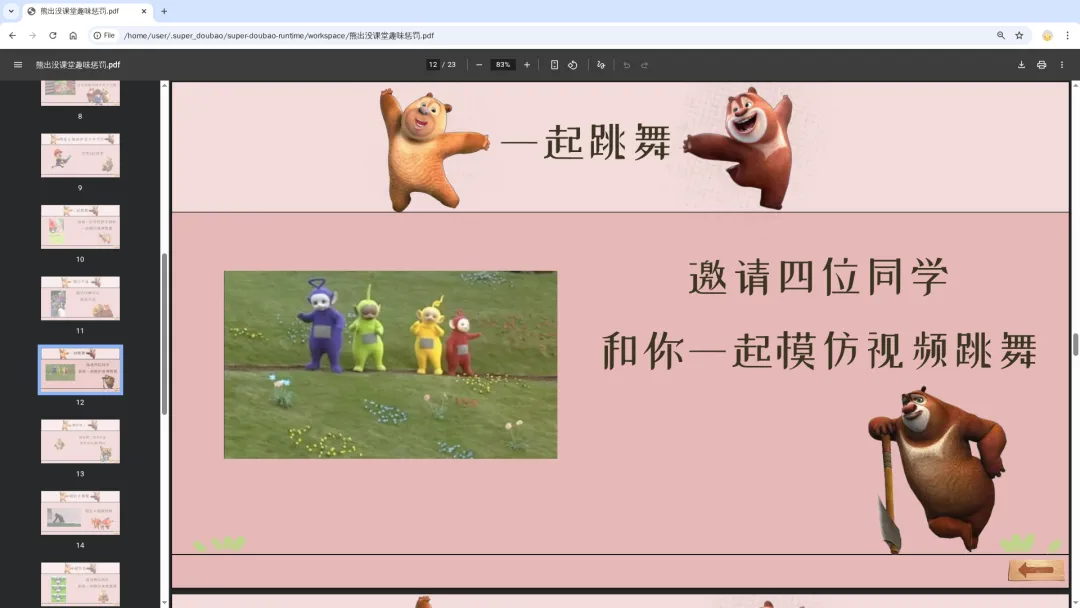The width and height of the screenshot is (1080, 608).
Task: Edit the page number field showing 12
Action: click(x=433, y=65)
